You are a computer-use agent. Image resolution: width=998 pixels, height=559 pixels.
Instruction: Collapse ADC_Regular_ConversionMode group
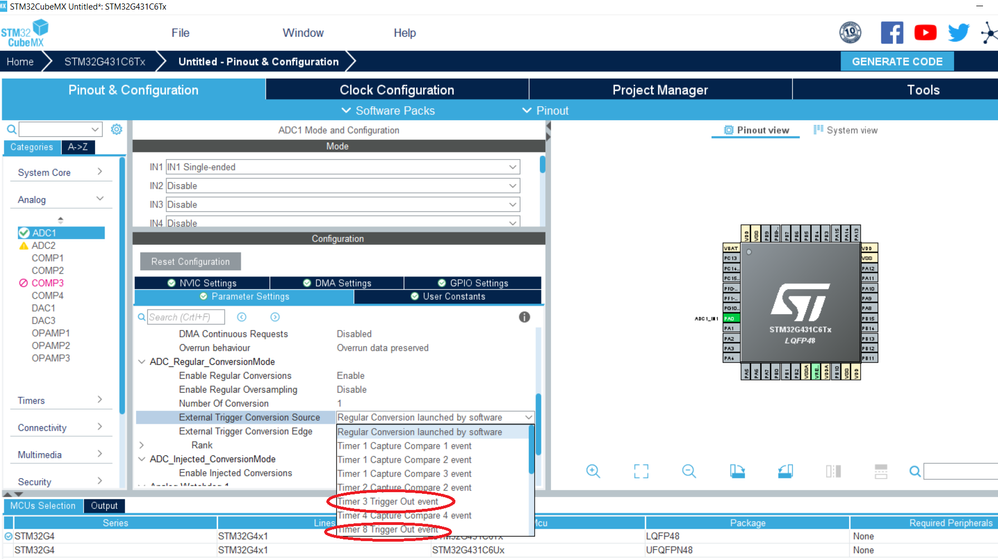tap(141, 362)
